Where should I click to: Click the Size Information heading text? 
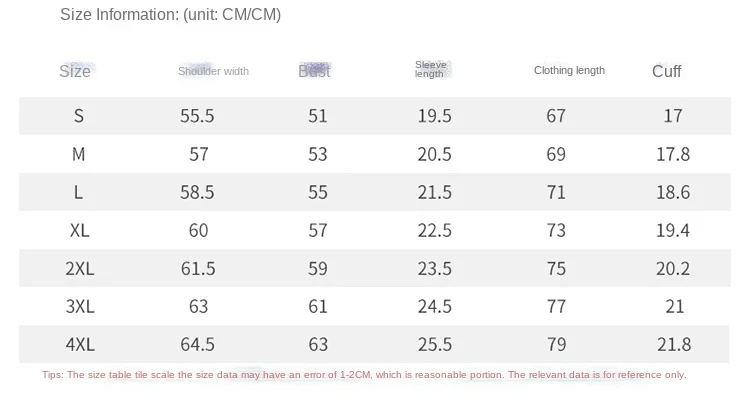point(170,15)
